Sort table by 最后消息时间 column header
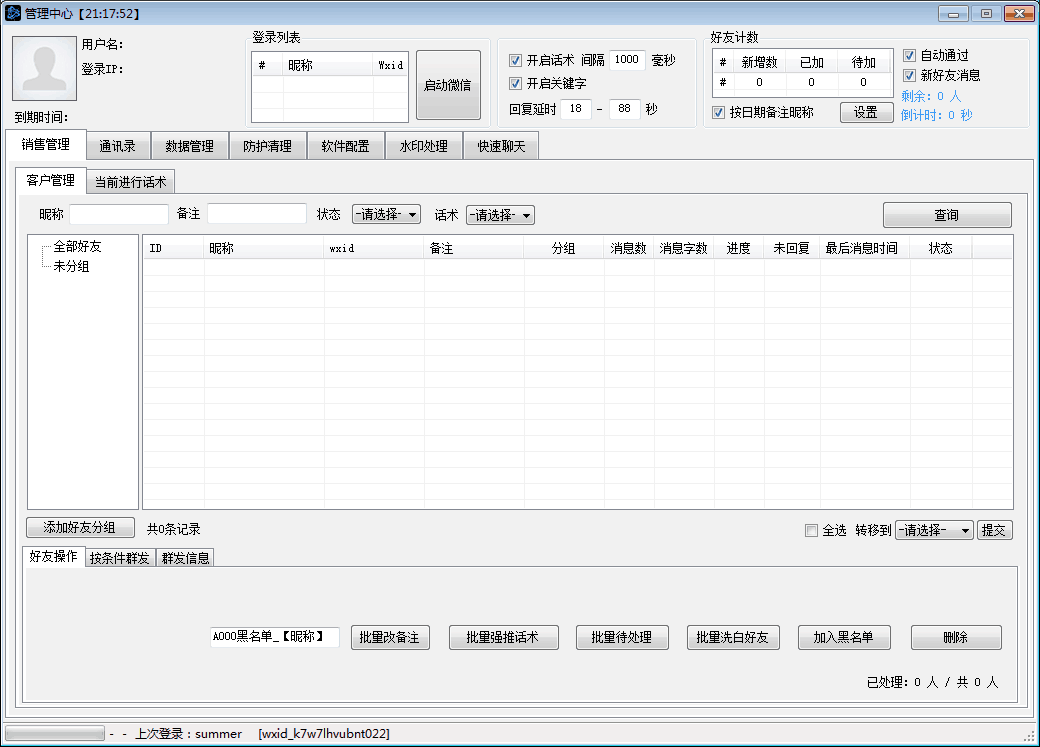Screen dimensions: 1040x747 click(864, 248)
